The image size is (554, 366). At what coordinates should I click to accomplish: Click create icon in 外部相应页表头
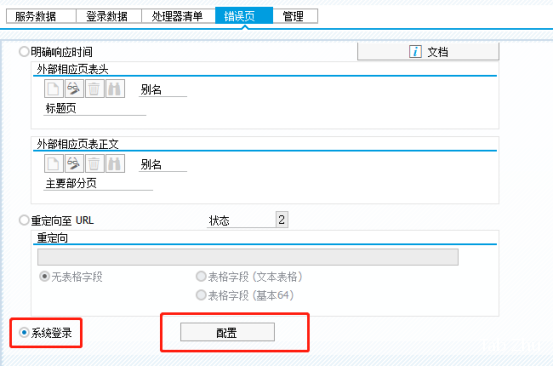click(x=54, y=88)
